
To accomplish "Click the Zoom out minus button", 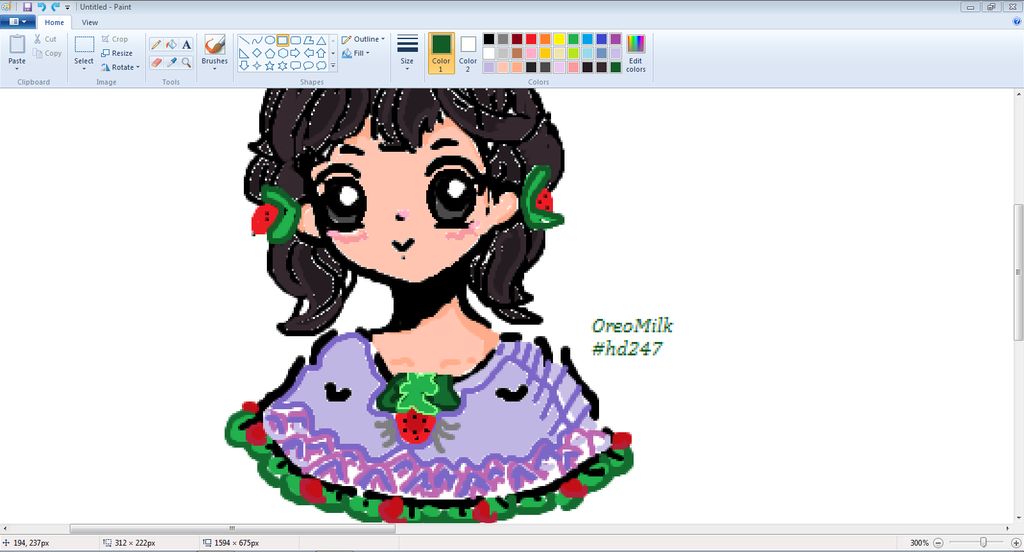I will tap(938, 543).
